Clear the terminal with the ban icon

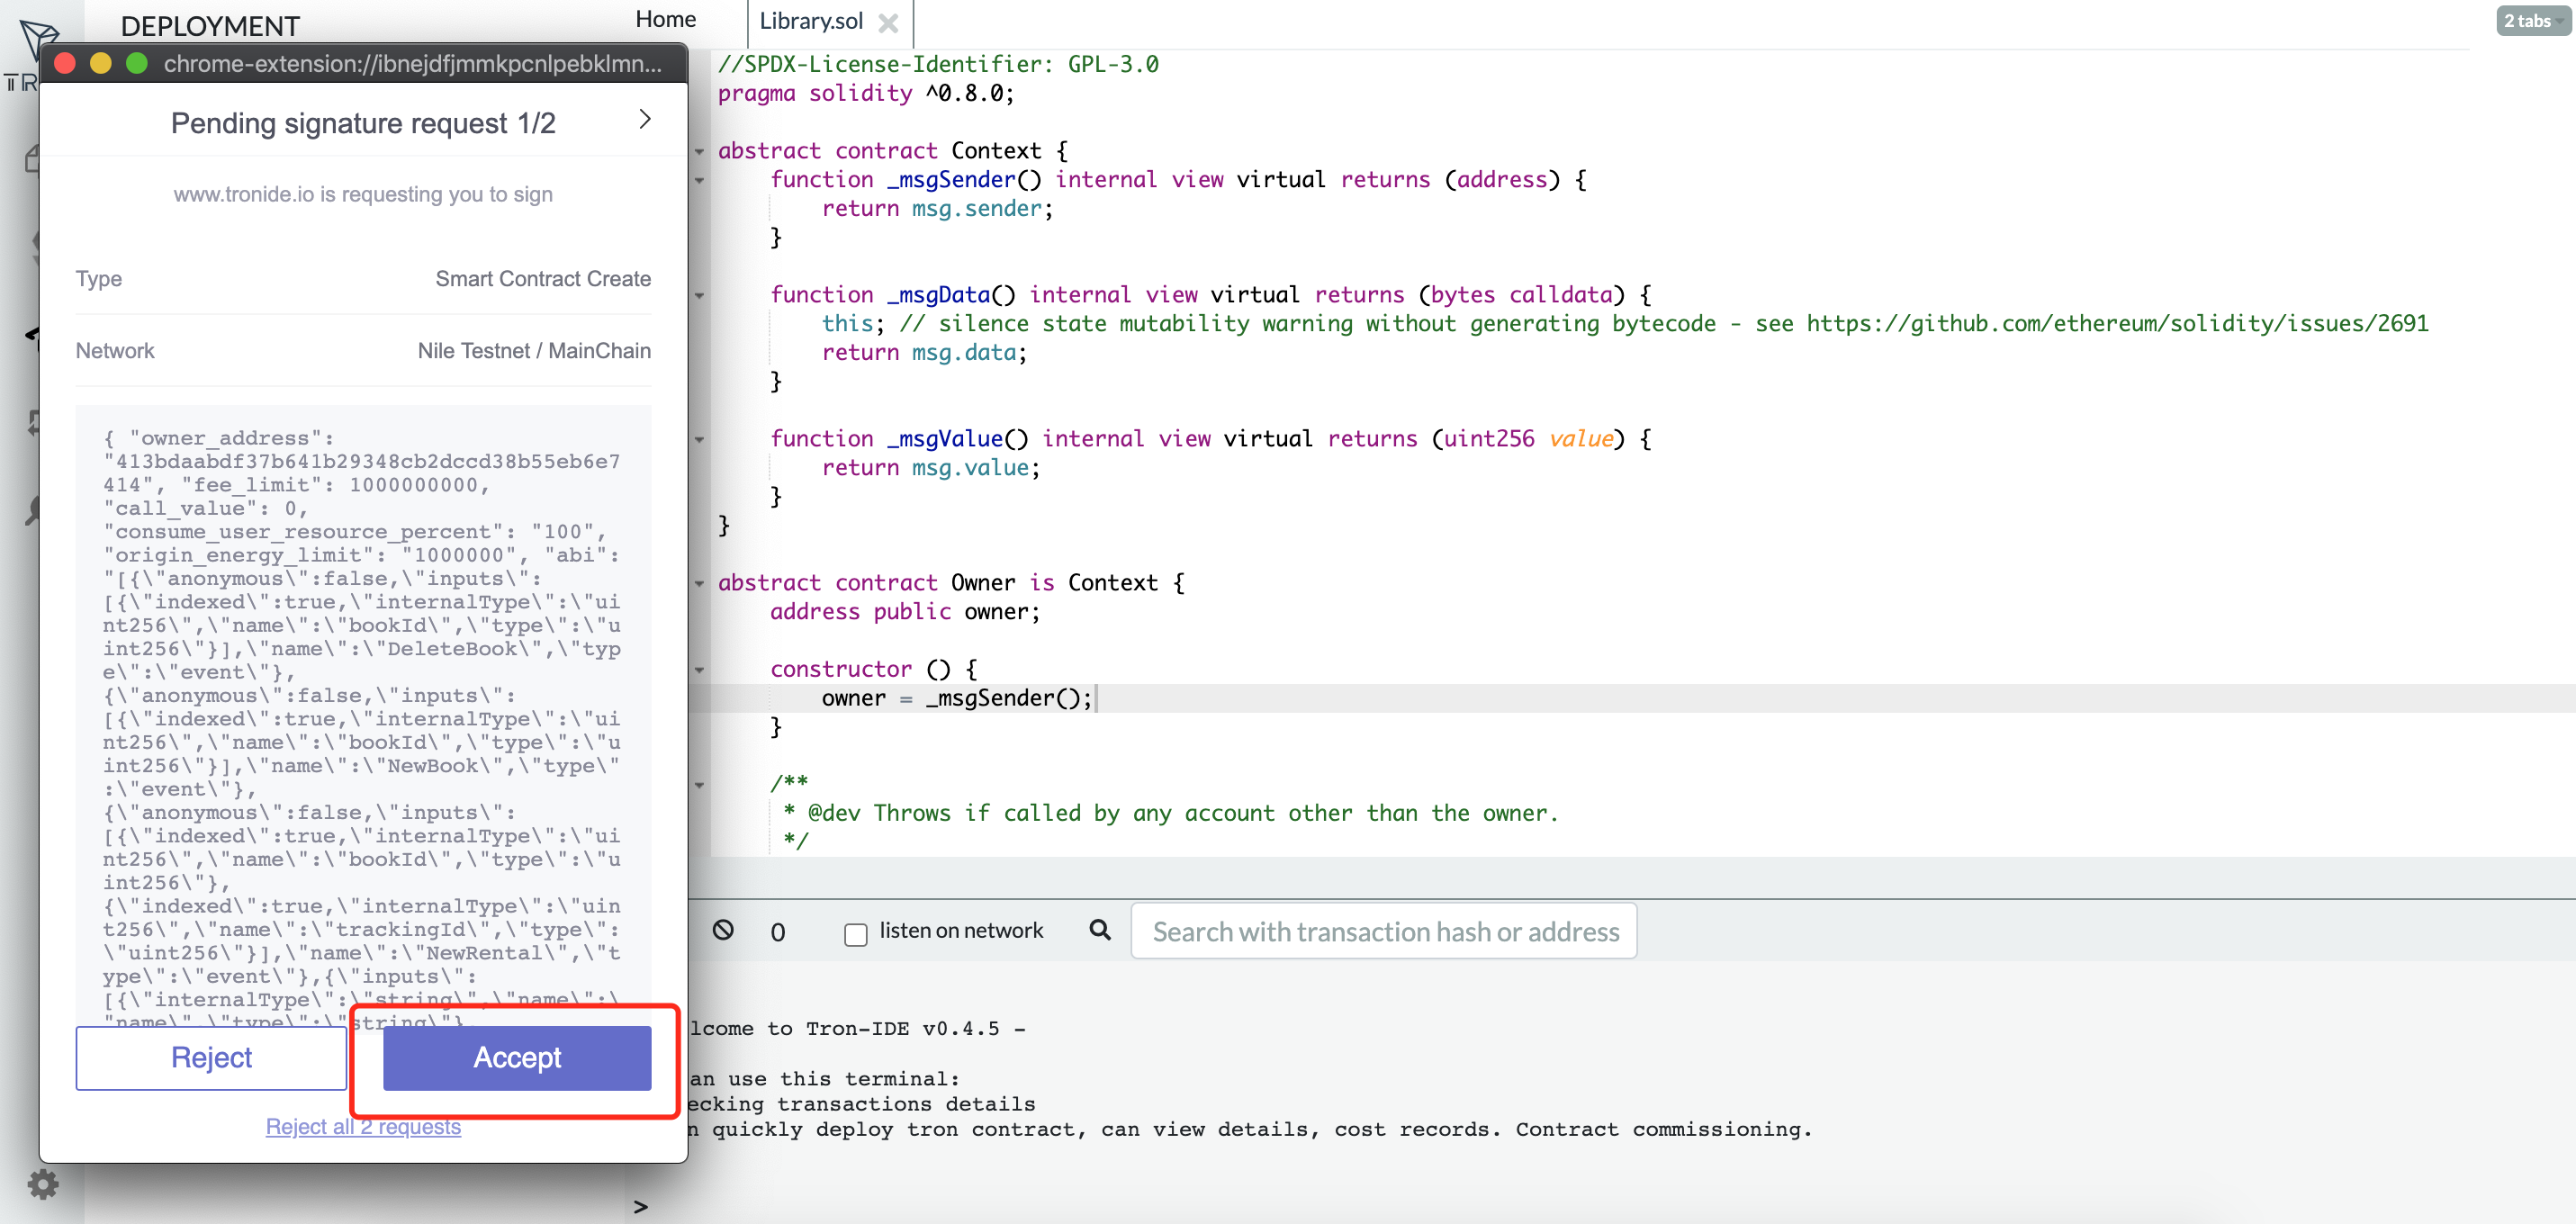723,930
